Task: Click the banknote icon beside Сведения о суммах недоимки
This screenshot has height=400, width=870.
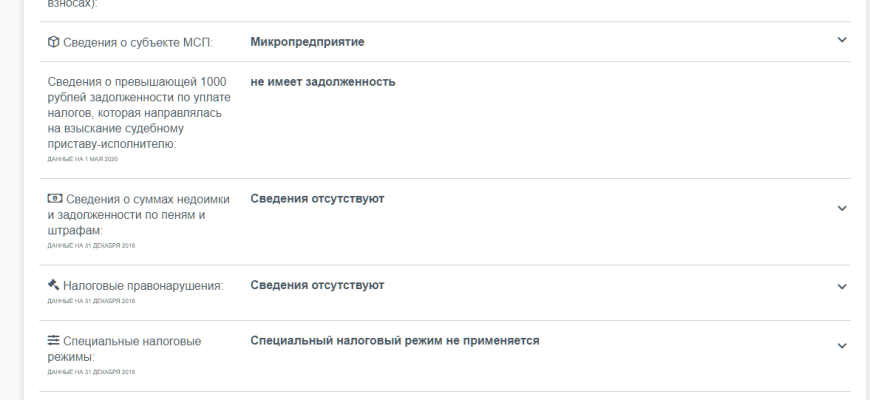Action: 55,199
